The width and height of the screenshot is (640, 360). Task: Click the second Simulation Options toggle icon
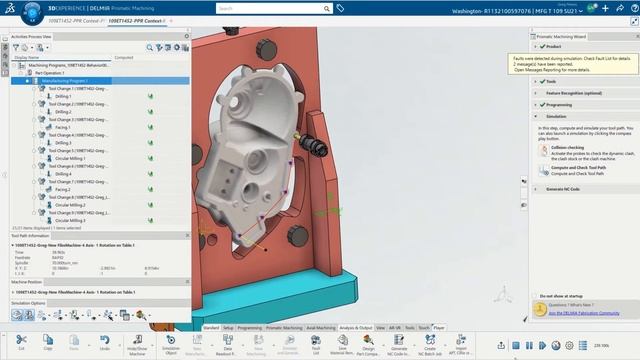pyautogui.click(x=29, y=315)
